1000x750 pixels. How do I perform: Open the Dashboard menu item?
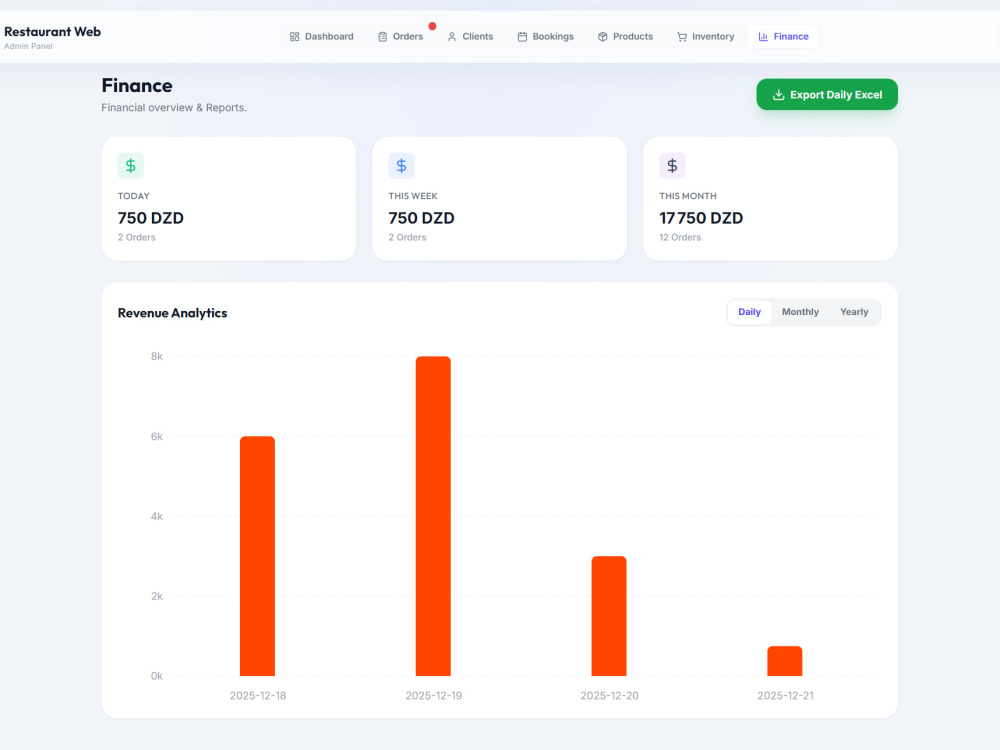click(x=321, y=37)
